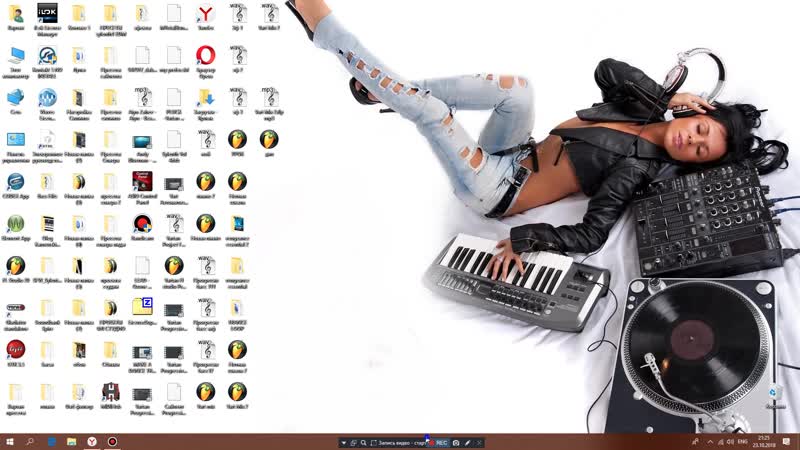
Task: Open File Explorer from the taskbar
Action: (71, 441)
